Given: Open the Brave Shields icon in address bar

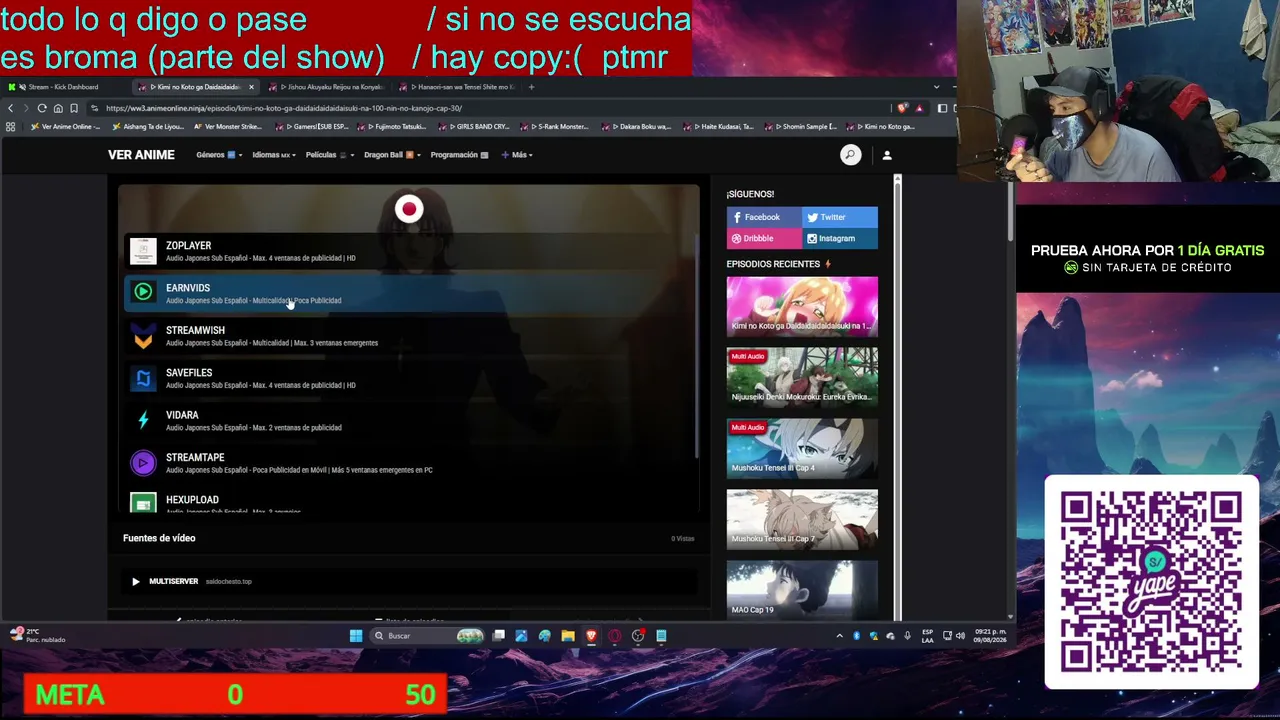Looking at the screenshot, I should [903, 108].
